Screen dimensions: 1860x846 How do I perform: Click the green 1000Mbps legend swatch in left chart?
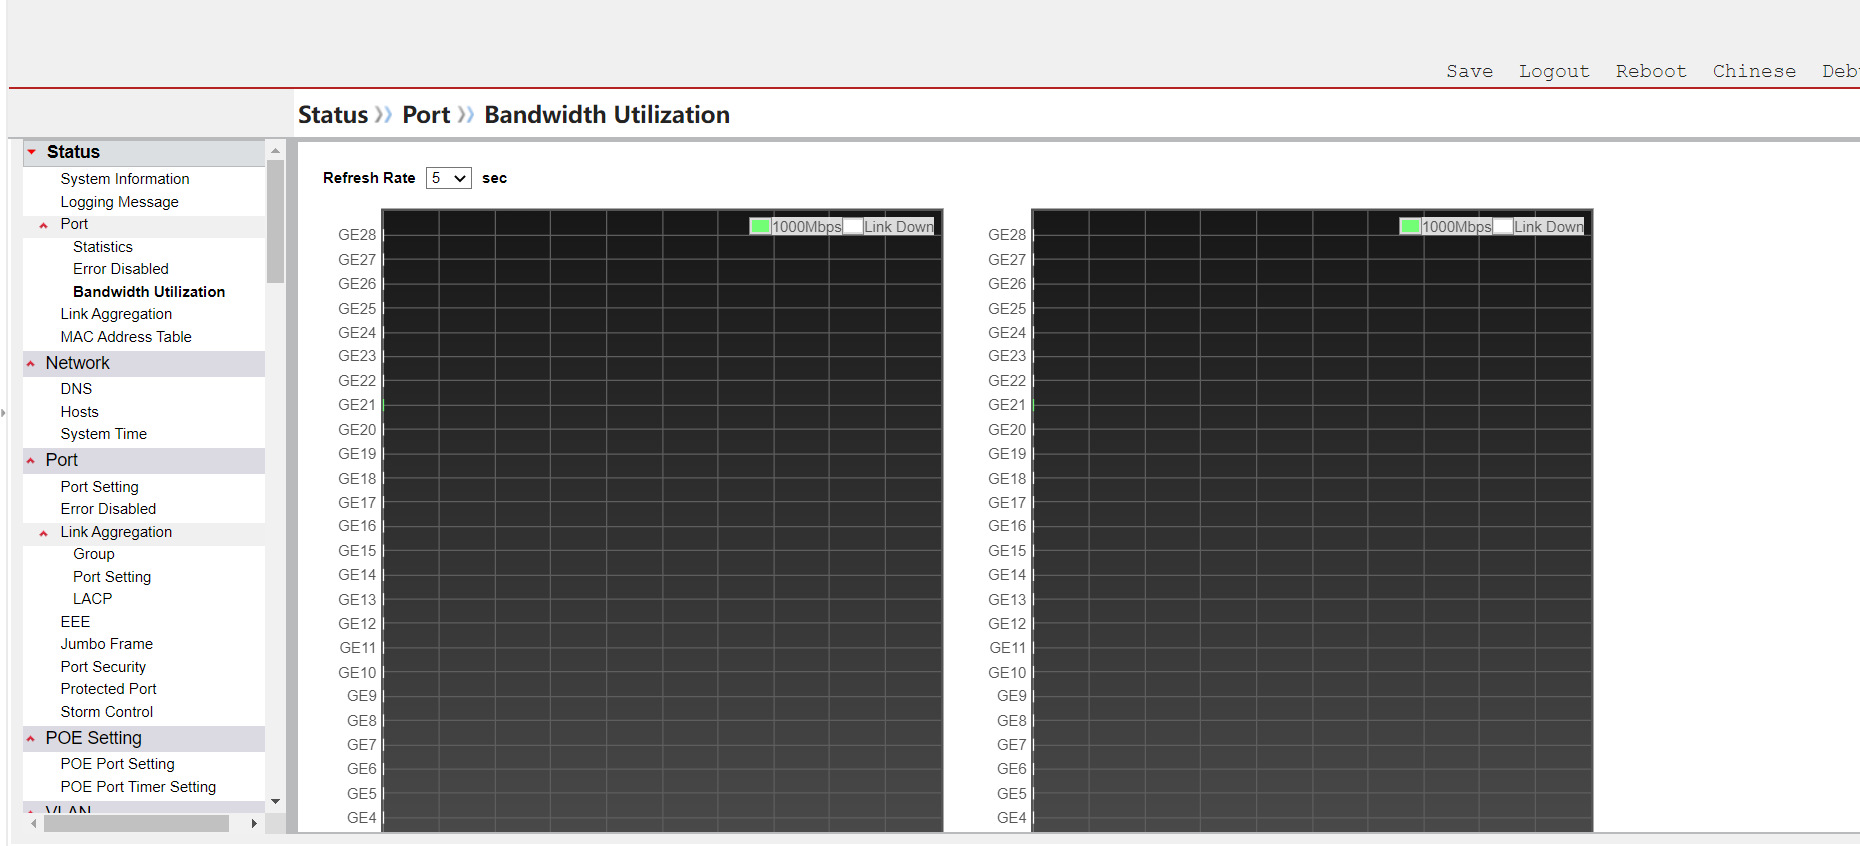[760, 226]
